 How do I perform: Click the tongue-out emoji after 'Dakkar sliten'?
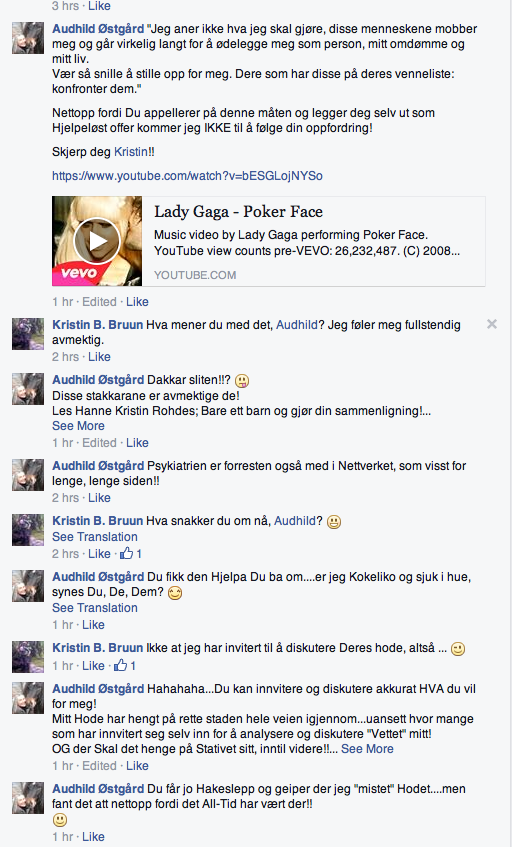point(242,381)
